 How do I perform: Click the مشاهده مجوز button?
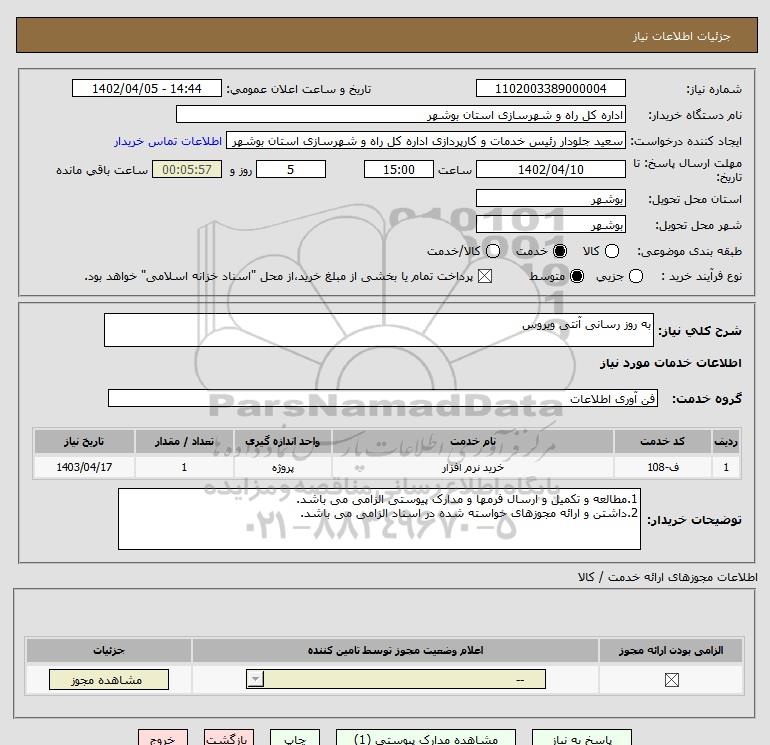click(x=109, y=680)
